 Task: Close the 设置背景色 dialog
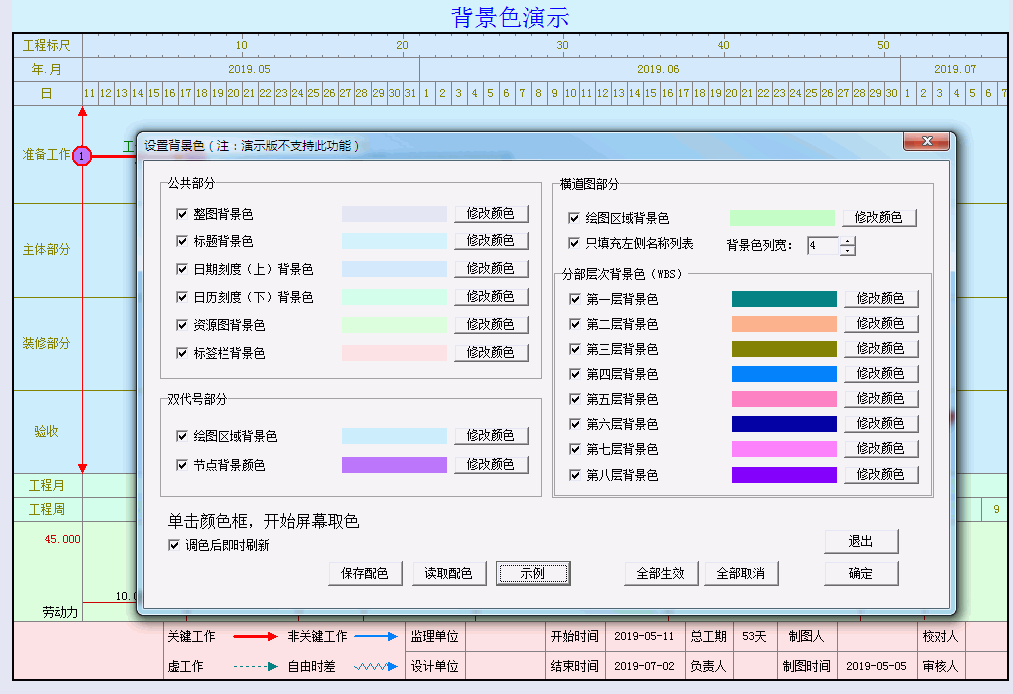926,141
